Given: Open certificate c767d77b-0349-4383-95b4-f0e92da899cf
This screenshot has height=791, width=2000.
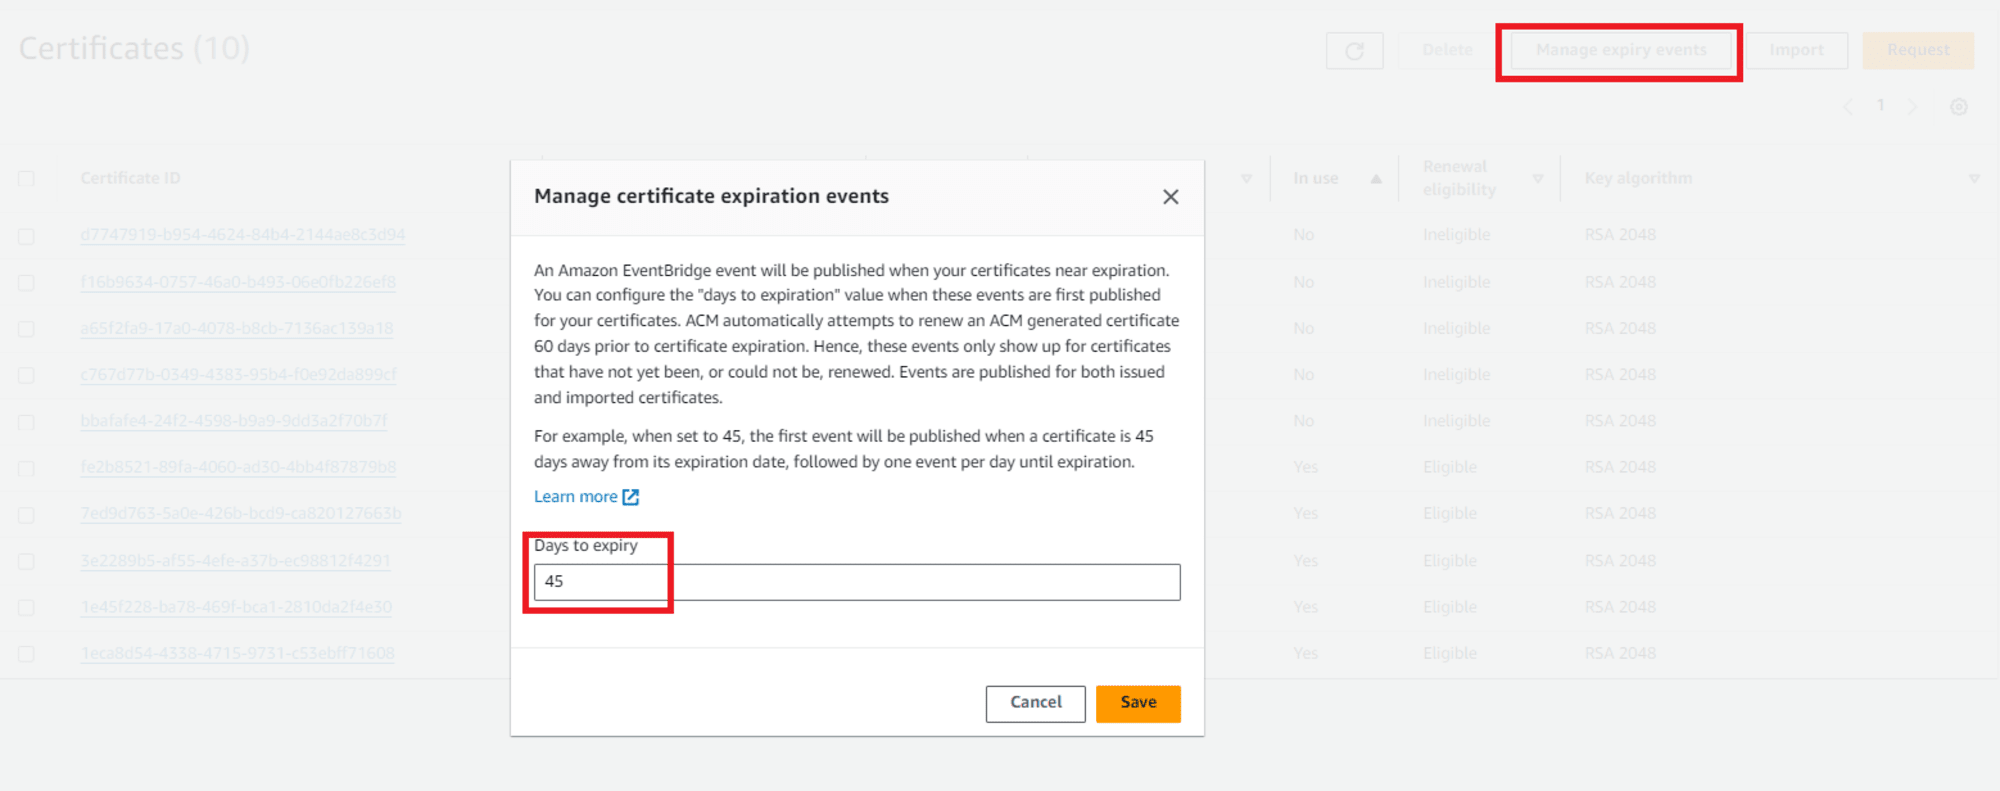Looking at the screenshot, I should click(238, 375).
